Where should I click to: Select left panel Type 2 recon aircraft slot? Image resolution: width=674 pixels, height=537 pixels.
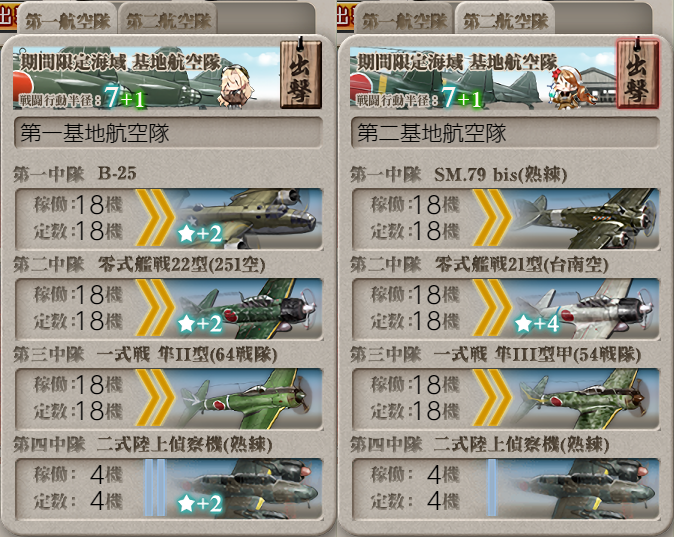tap(169, 488)
